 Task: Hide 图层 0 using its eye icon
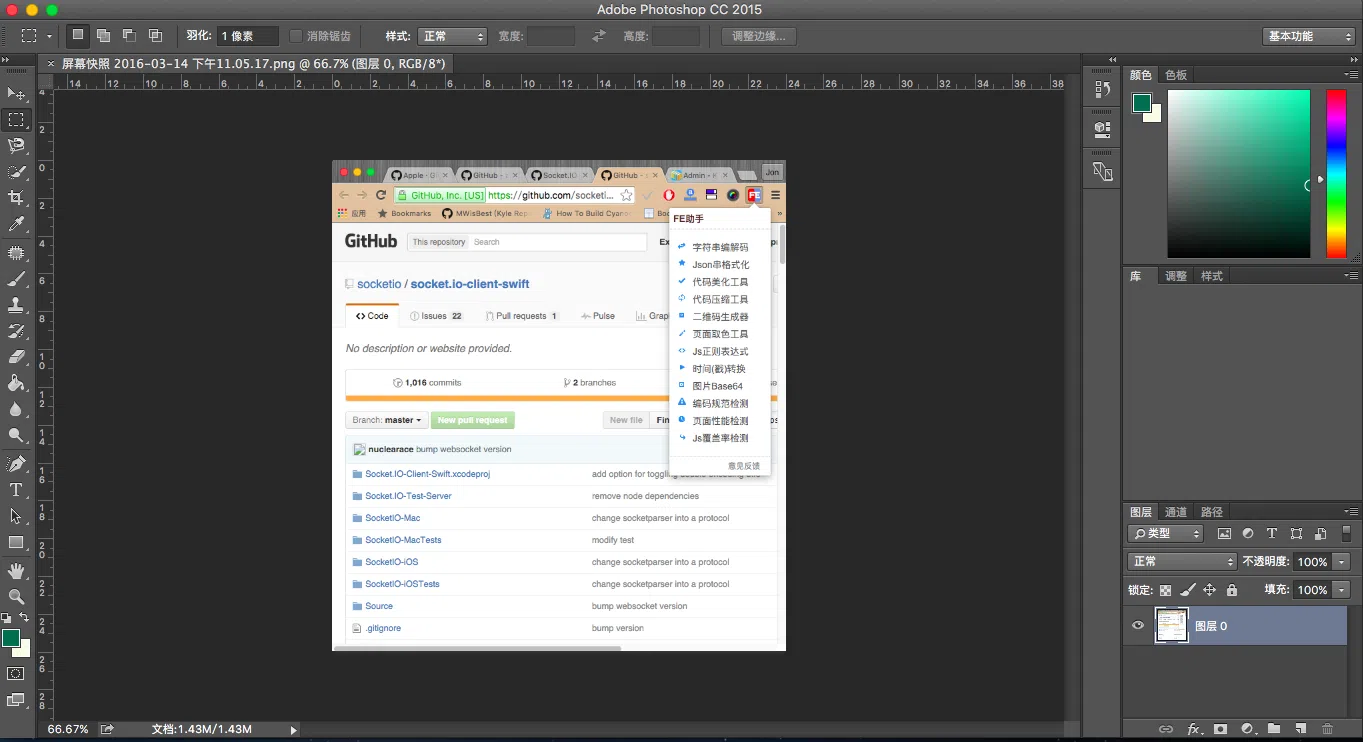1137,626
